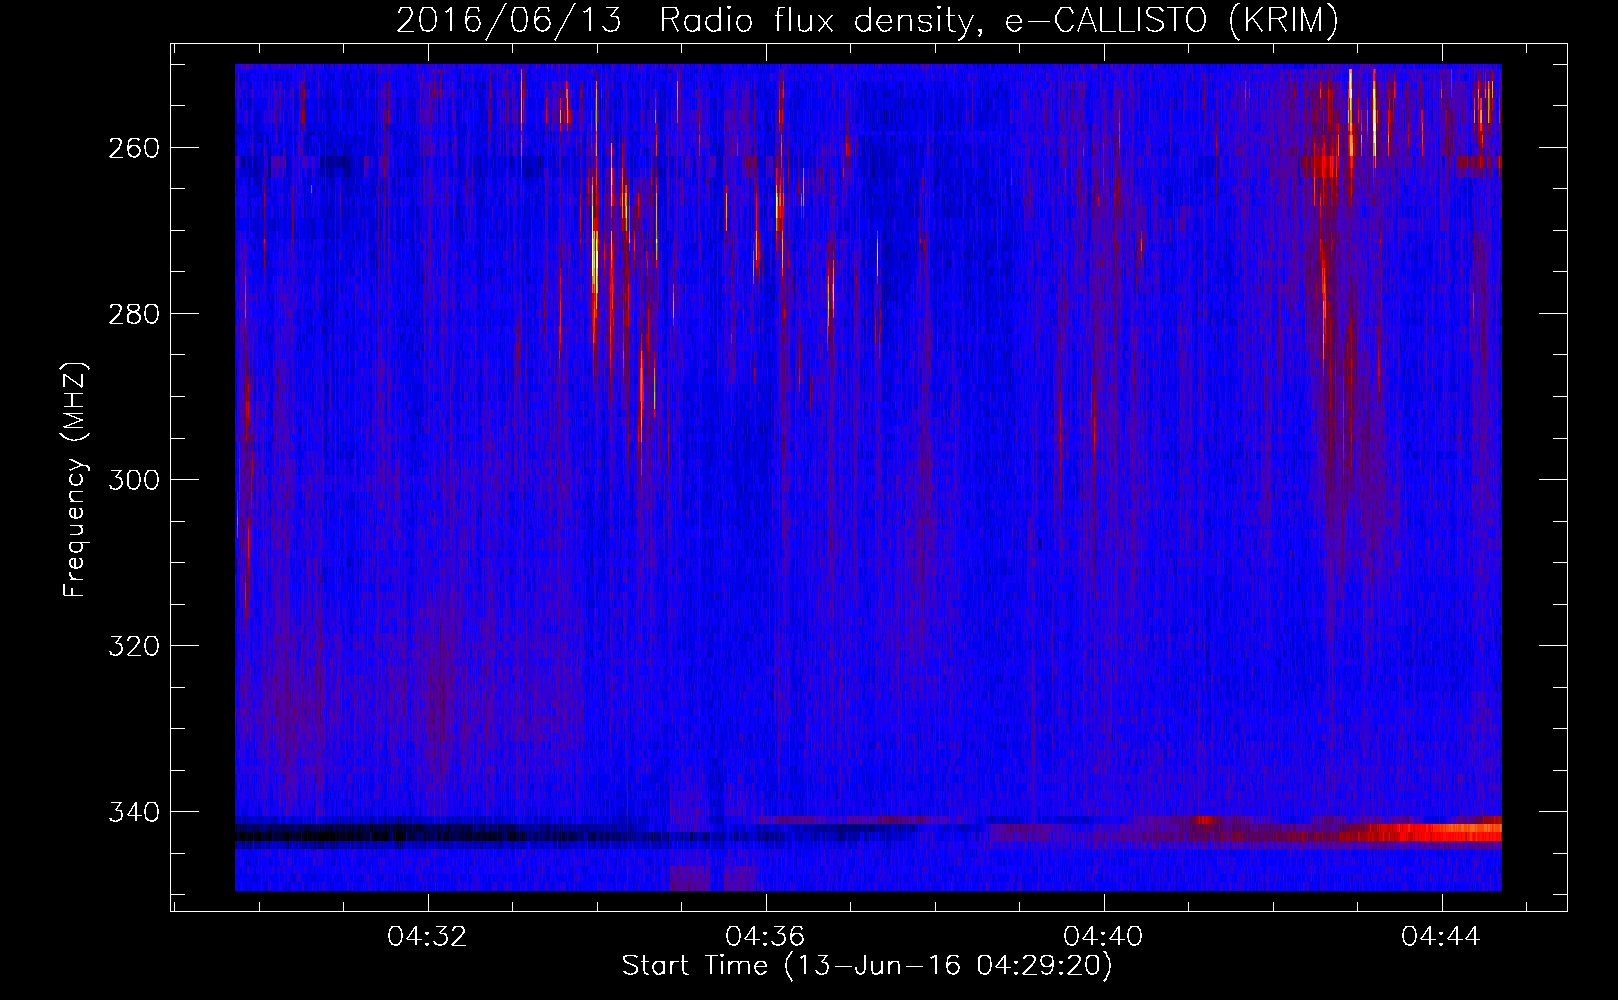Click the 'Start Time (13-Jun-16 04:29:20)' label
This screenshot has height=1000, width=1618.
867,966
